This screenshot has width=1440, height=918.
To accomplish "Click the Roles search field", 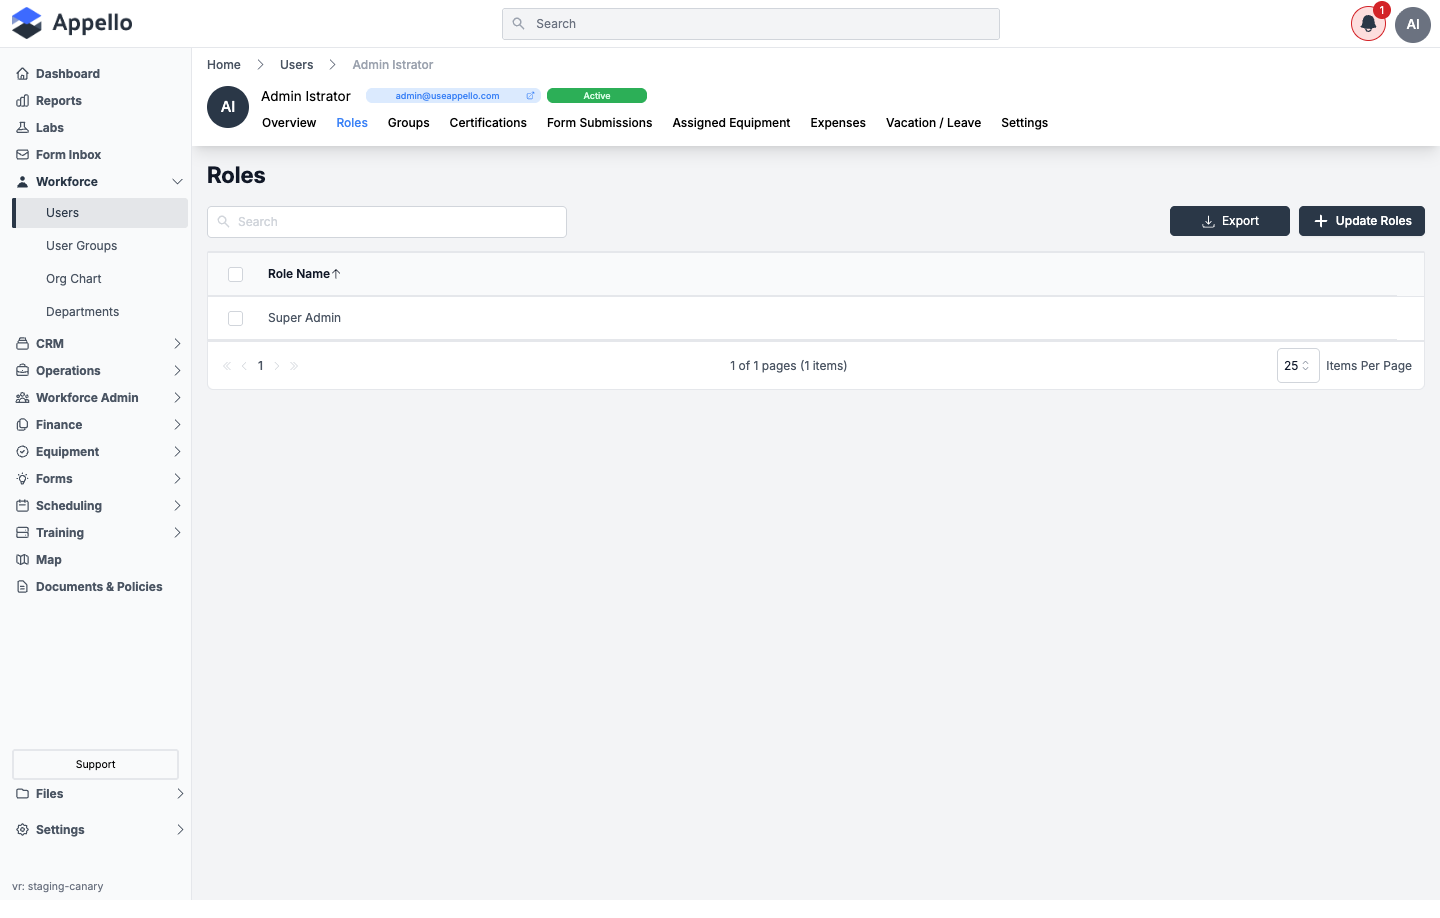I will click(x=387, y=222).
